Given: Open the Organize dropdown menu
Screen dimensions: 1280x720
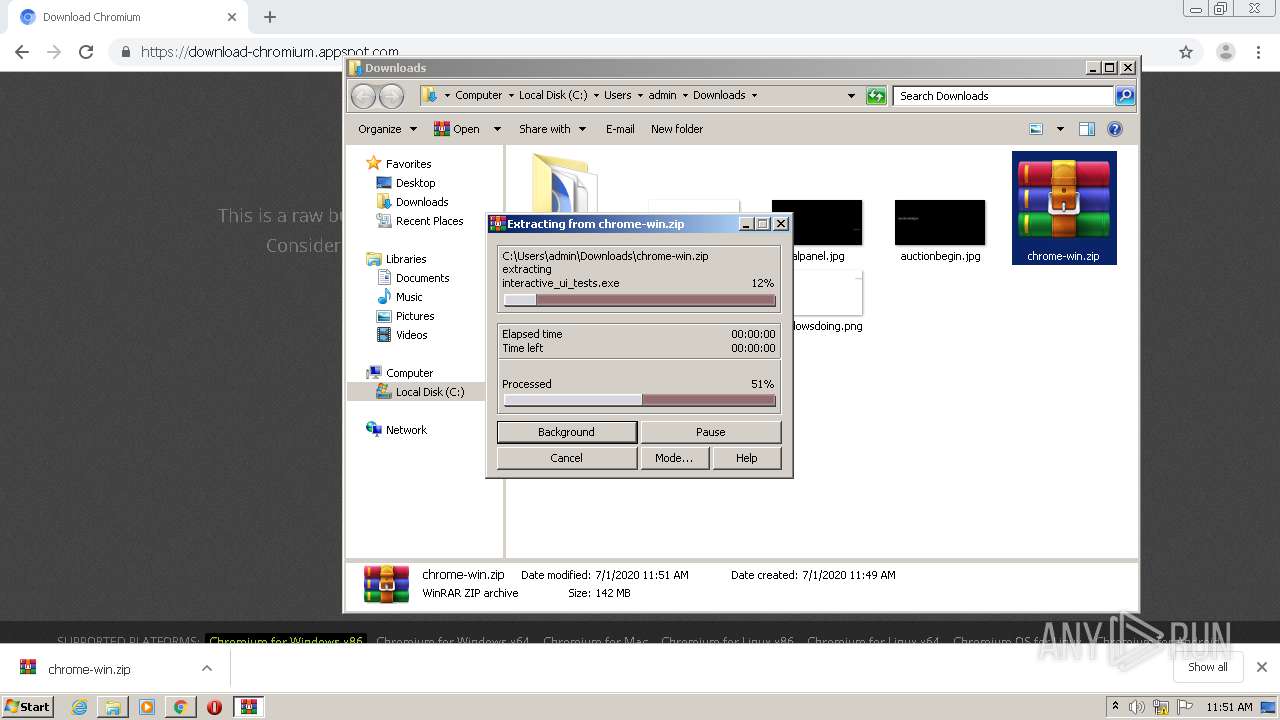Looking at the screenshot, I should 387,129.
